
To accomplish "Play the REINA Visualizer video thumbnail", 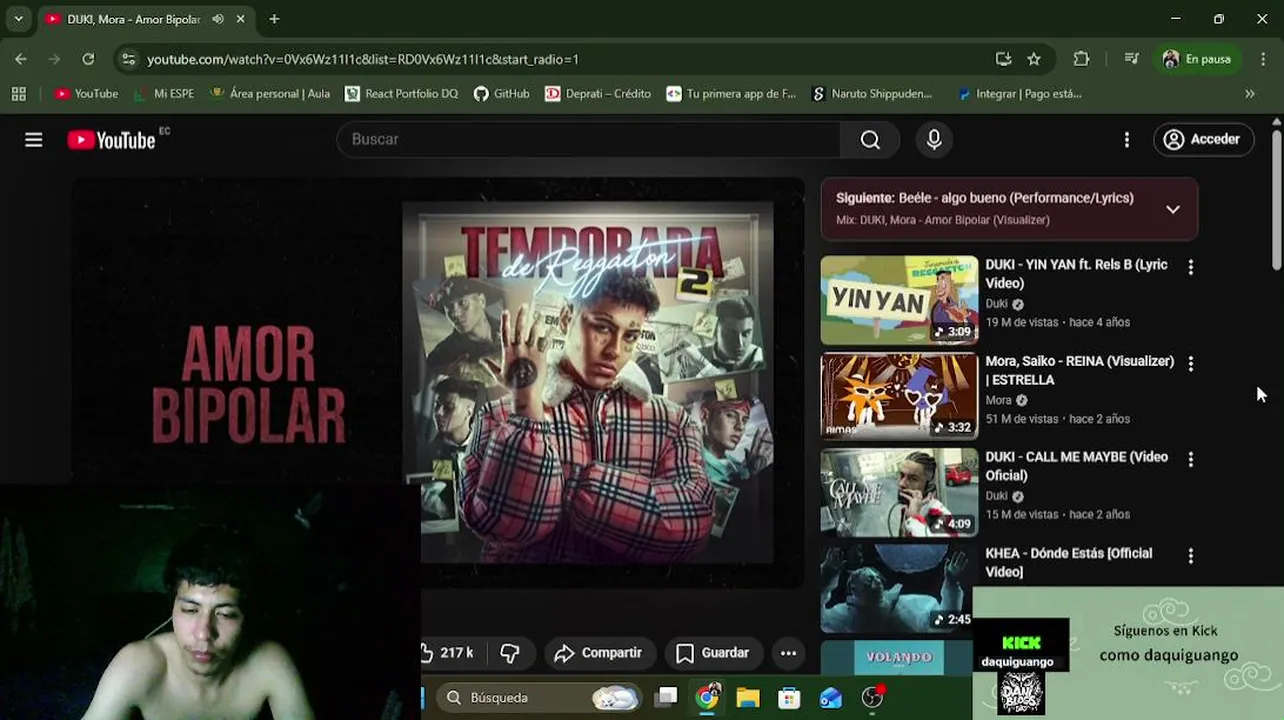I will [x=900, y=396].
